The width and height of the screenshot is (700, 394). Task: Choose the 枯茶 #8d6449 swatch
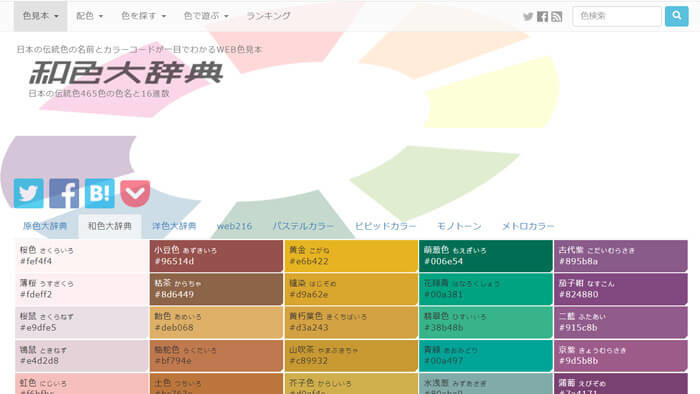[217, 289]
